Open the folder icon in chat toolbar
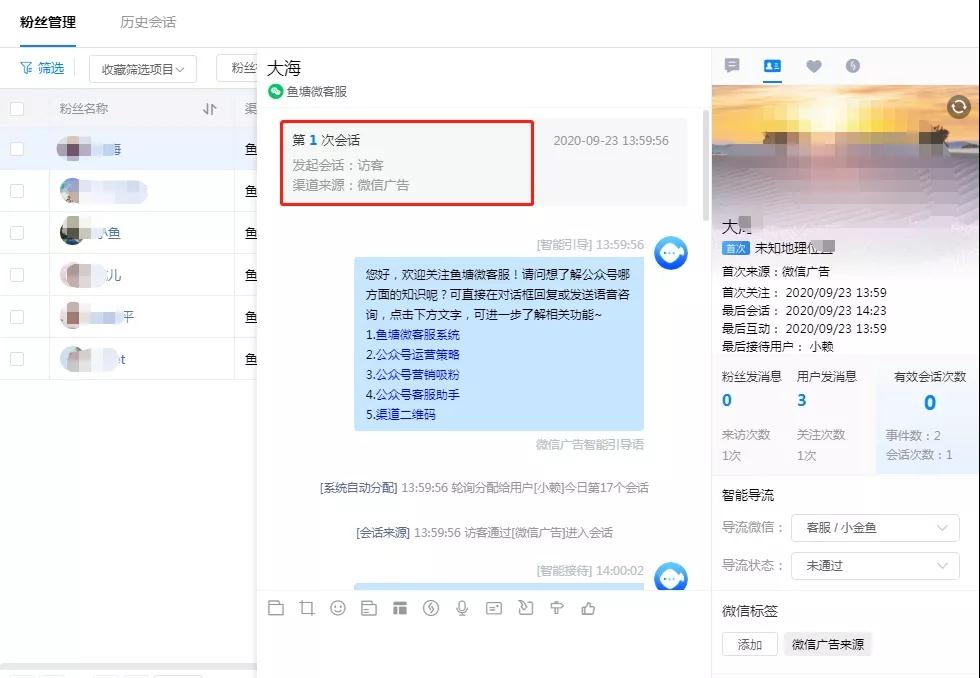The height and width of the screenshot is (678, 980). 276,608
